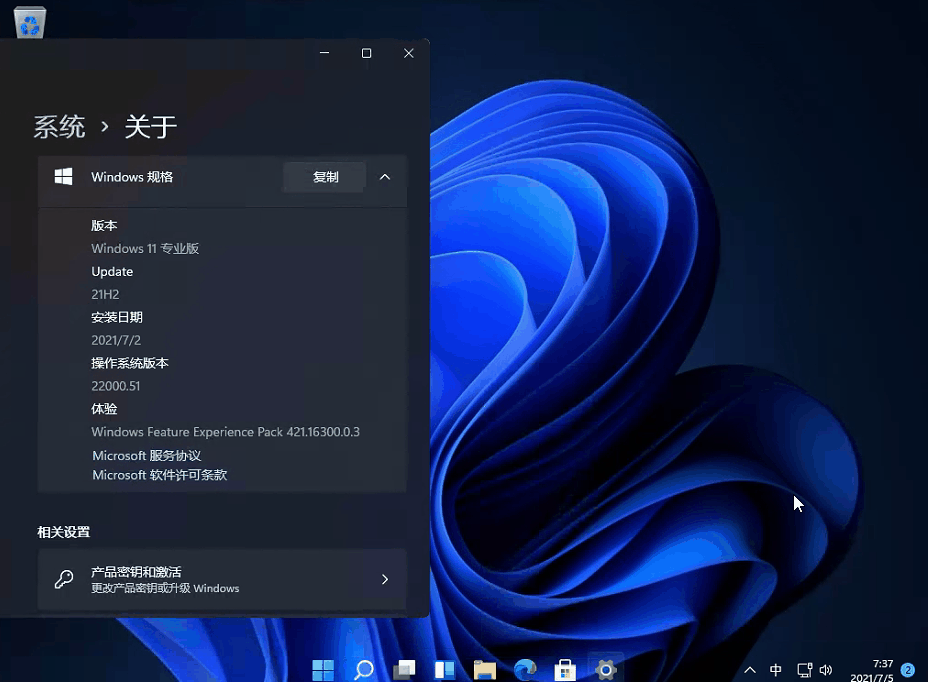Open the Microsoft 服务协议 link
The height and width of the screenshot is (682, 928).
(146, 455)
